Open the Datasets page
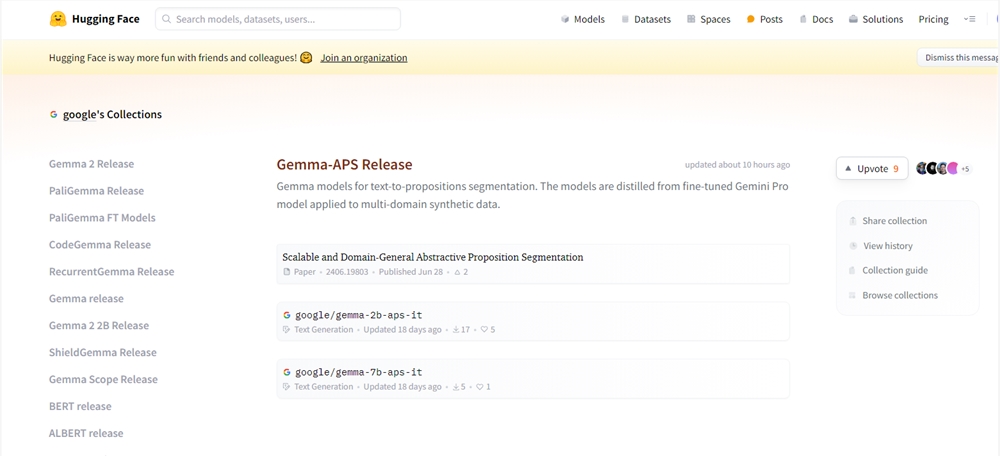The image size is (1000, 456). click(645, 19)
